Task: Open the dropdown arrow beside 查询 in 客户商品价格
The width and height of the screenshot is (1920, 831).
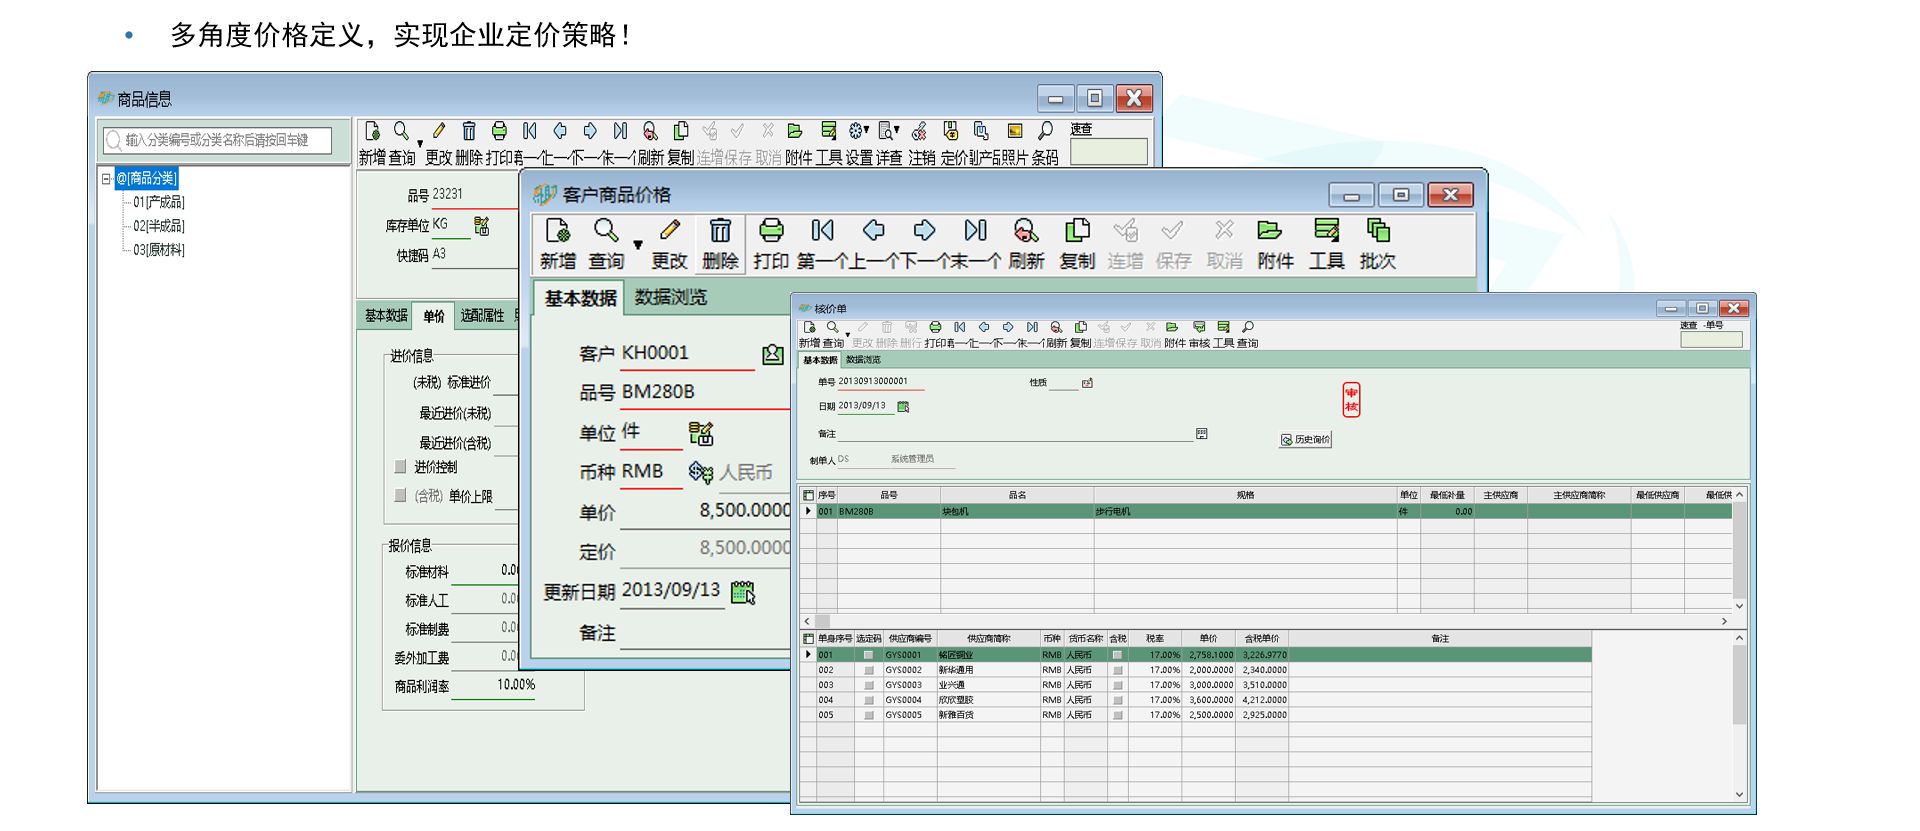Action: pos(638,245)
